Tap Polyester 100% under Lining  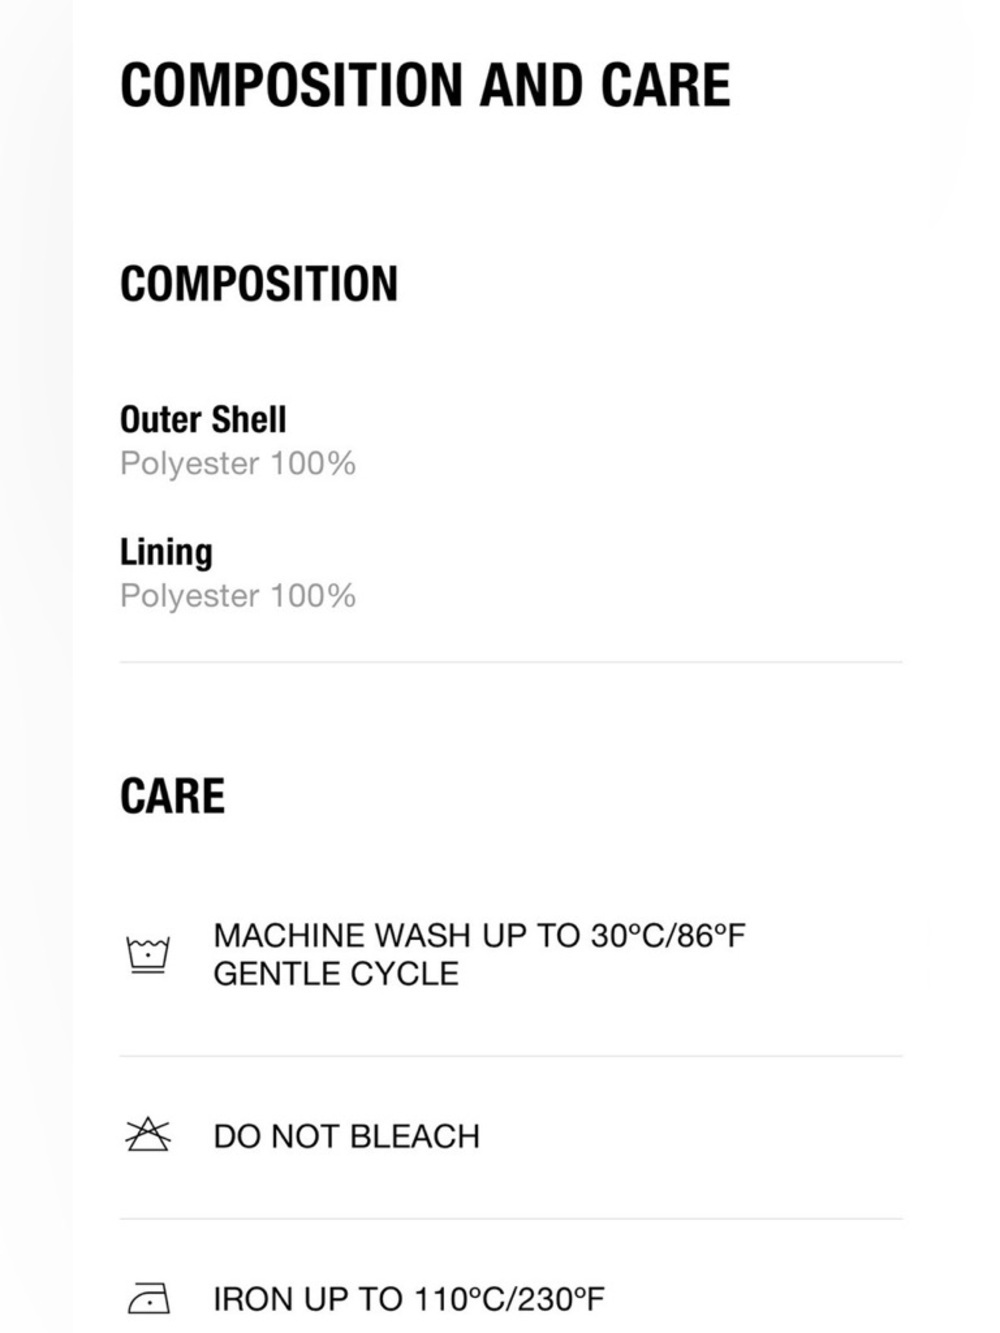(x=238, y=595)
